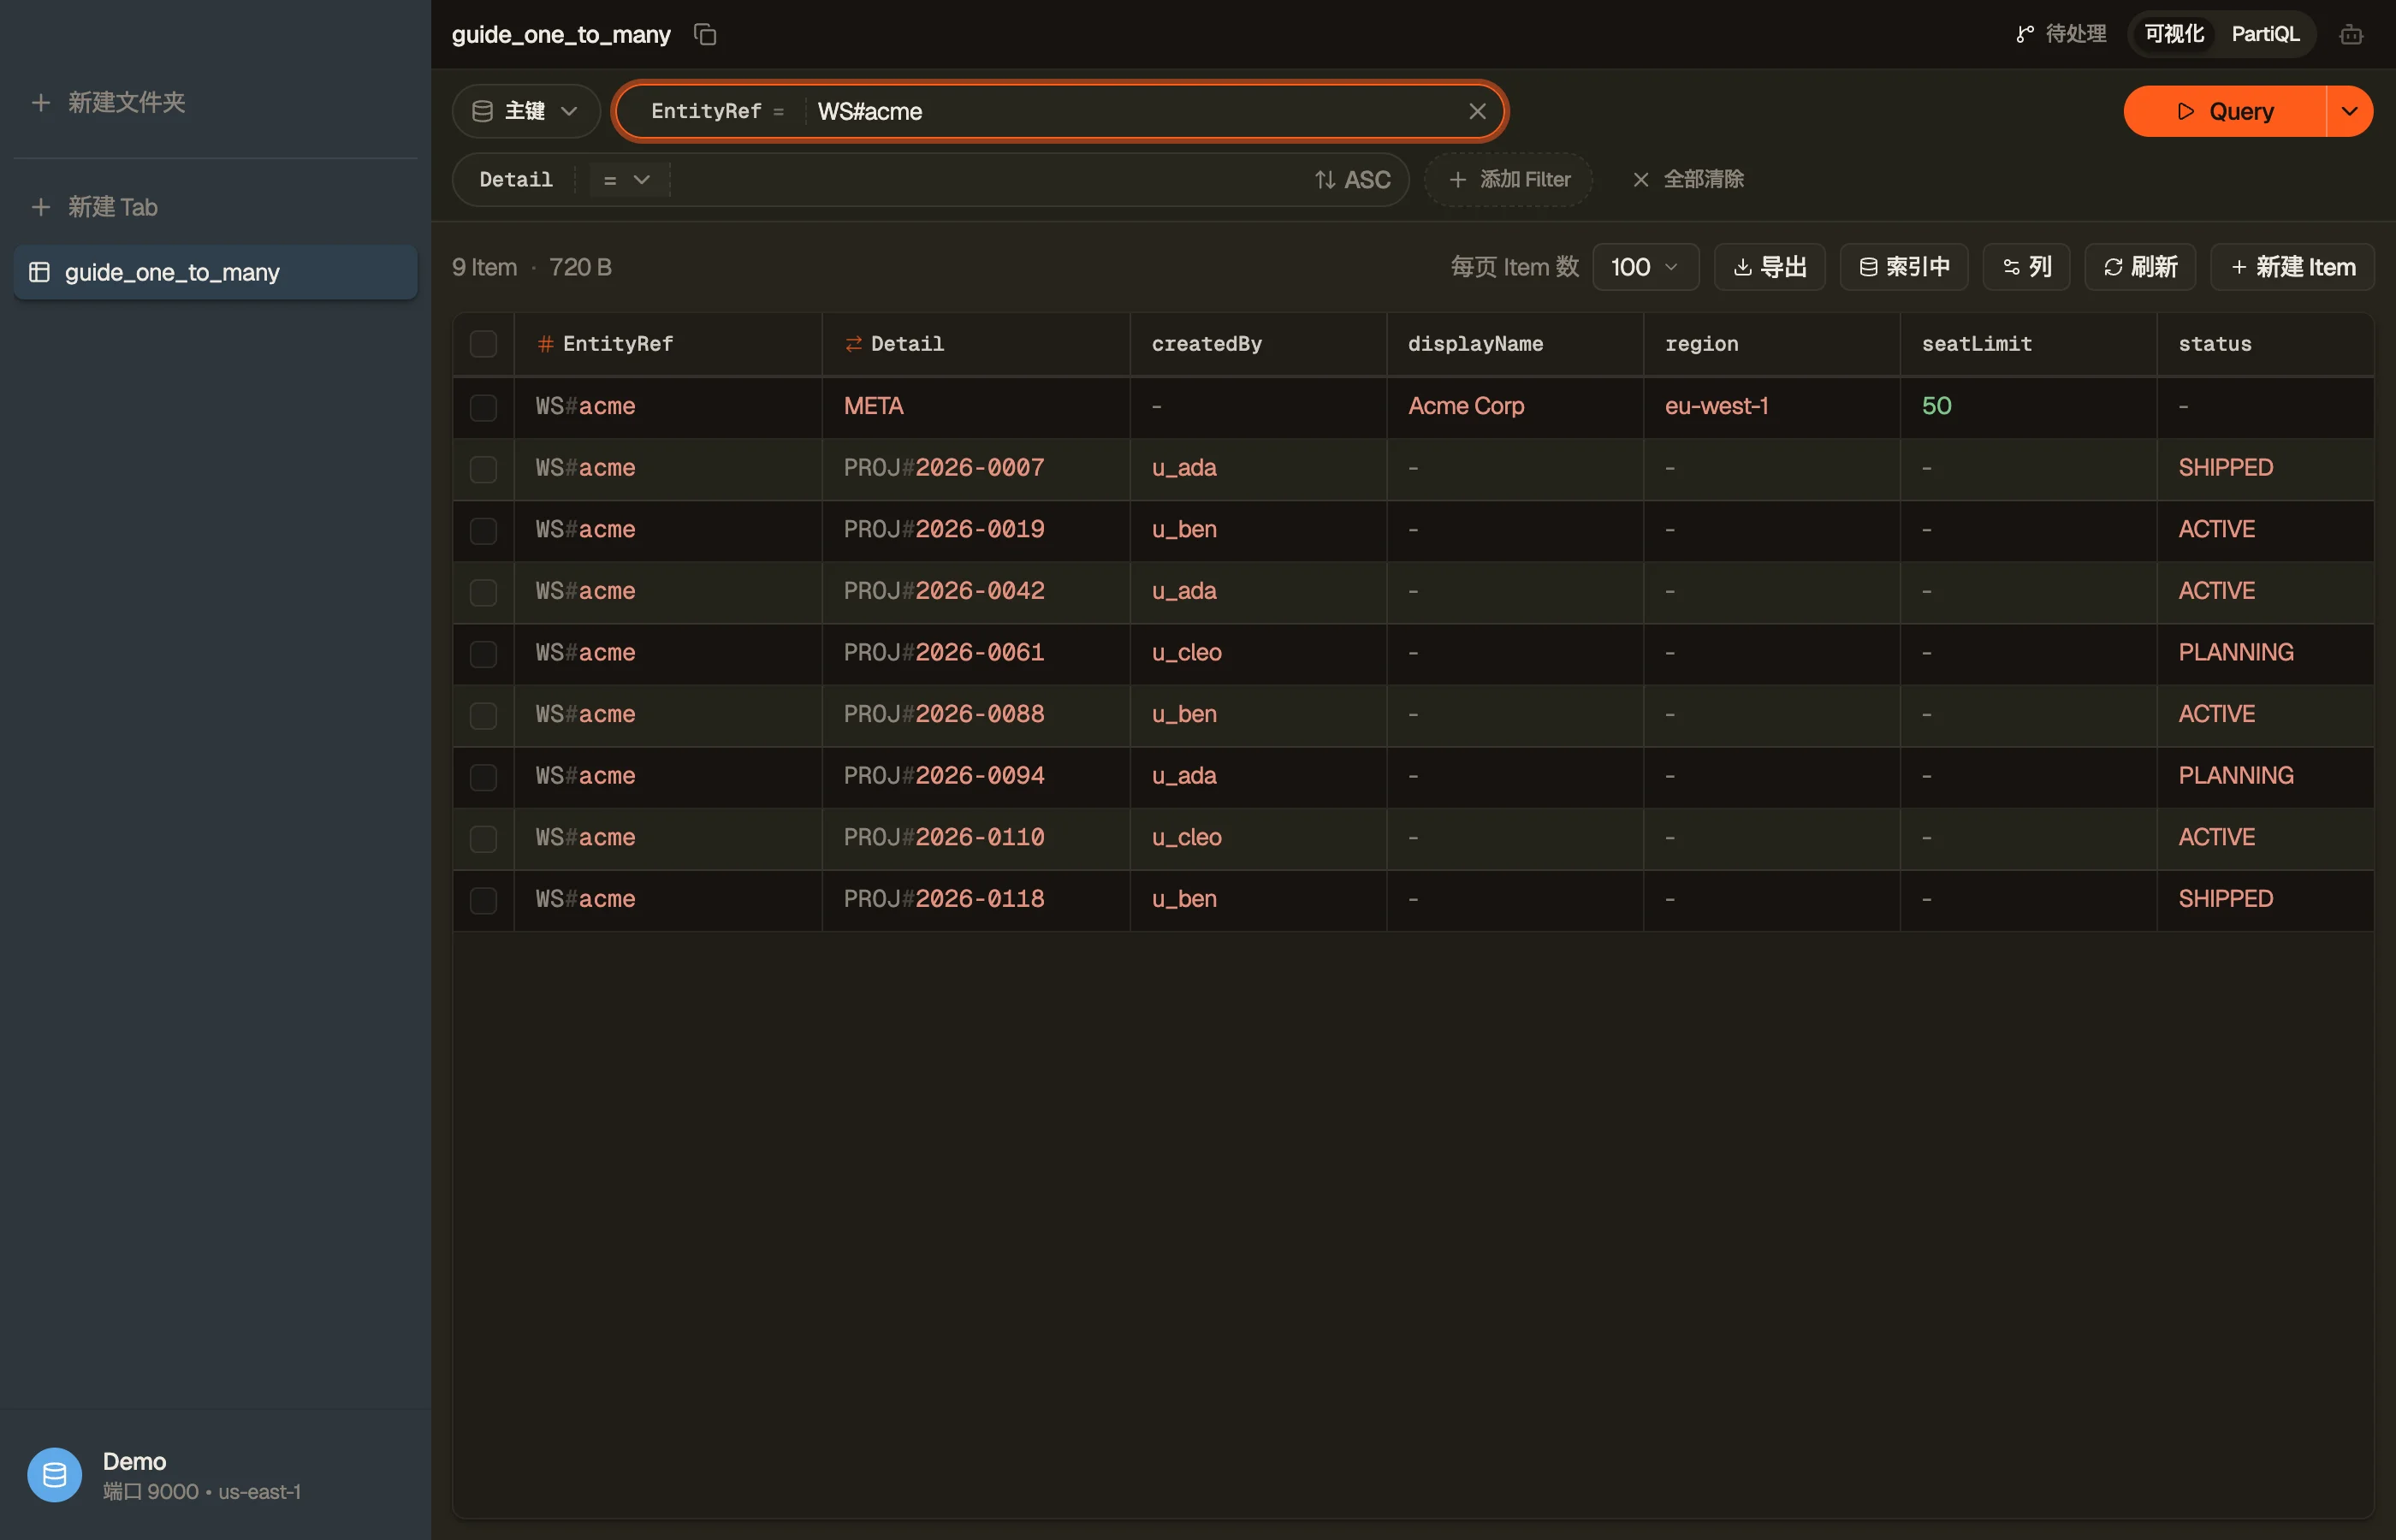Toggle ASC sort order
The height and width of the screenshot is (1540, 2396).
click(1352, 180)
